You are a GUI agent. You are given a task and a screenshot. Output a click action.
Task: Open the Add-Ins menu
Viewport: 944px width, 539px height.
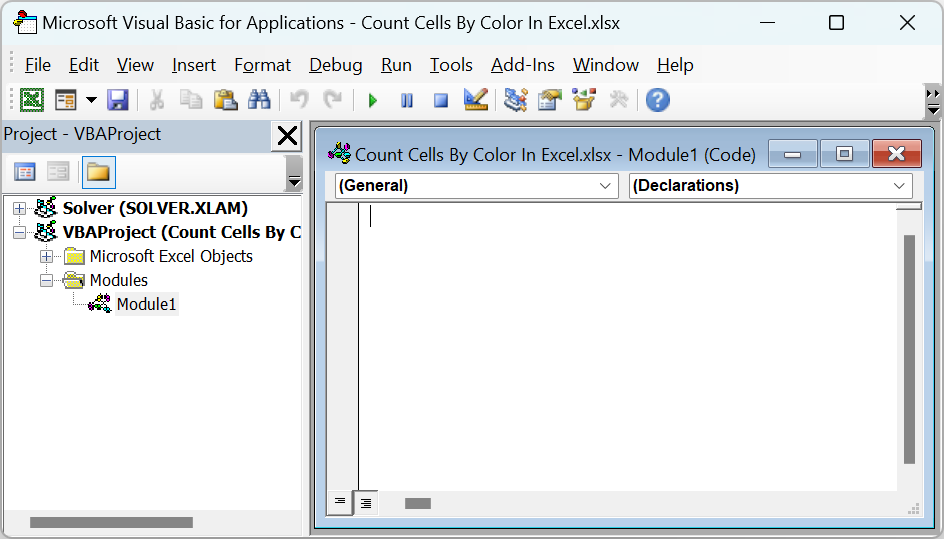(523, 65)
